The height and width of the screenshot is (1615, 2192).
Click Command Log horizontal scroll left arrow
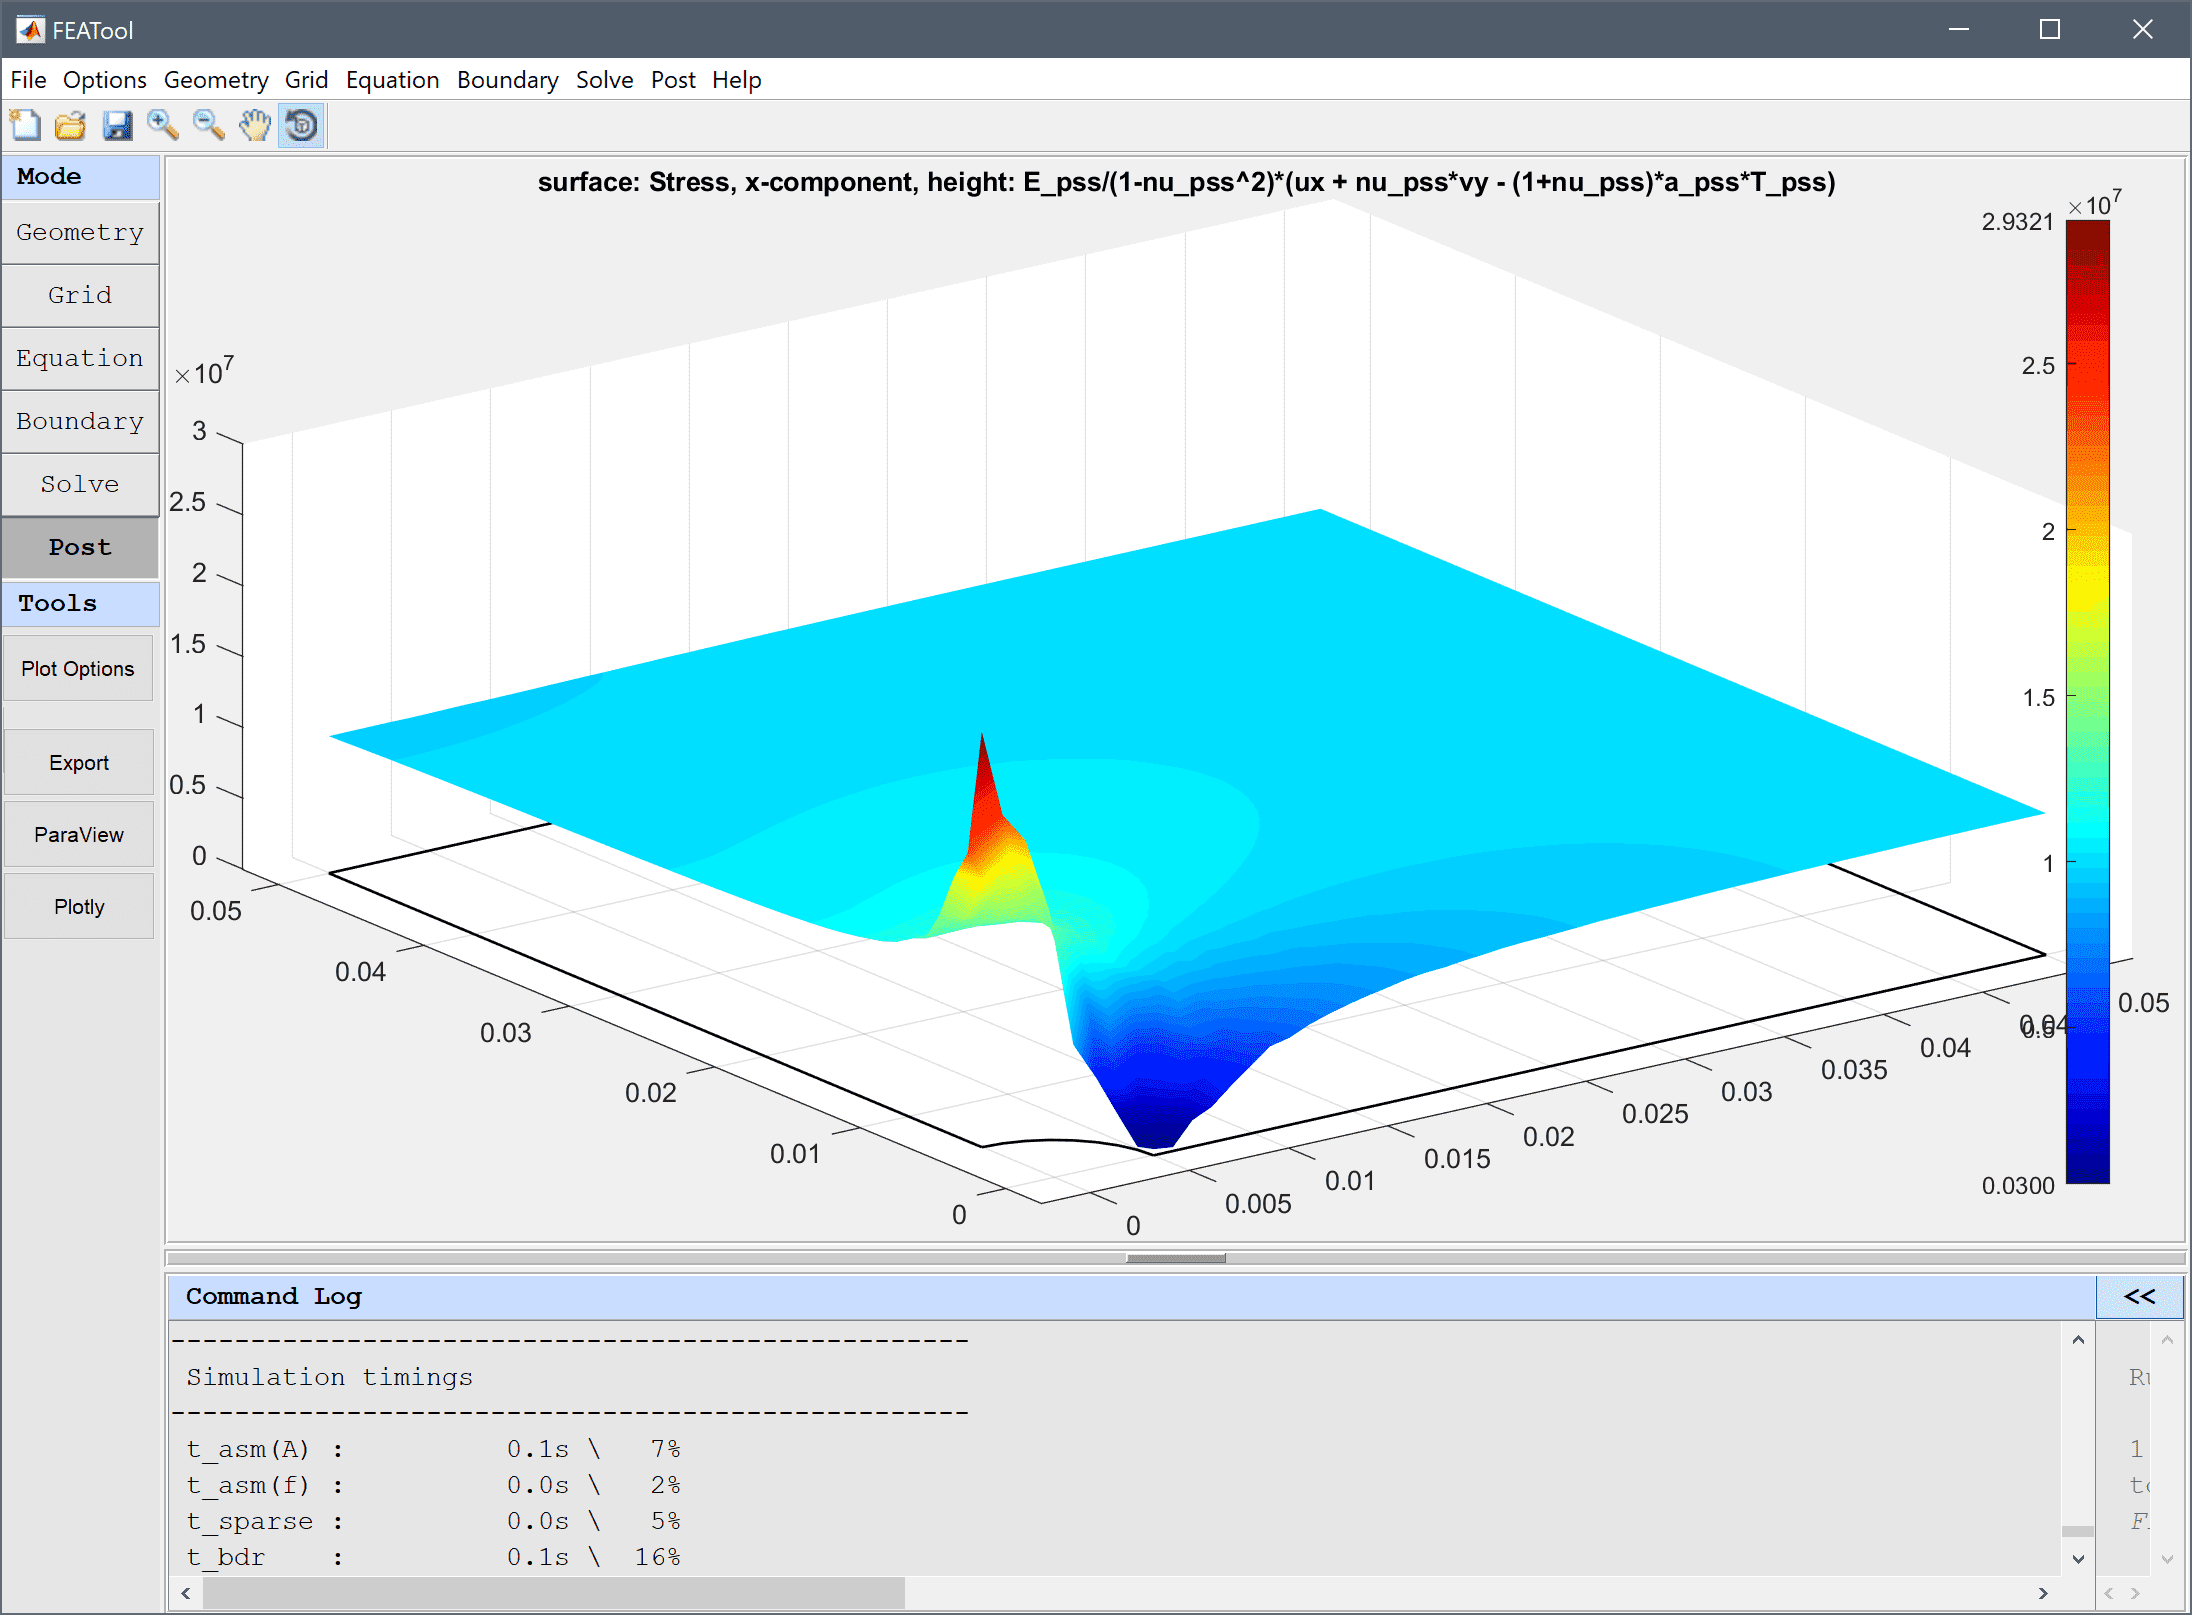186,1593
